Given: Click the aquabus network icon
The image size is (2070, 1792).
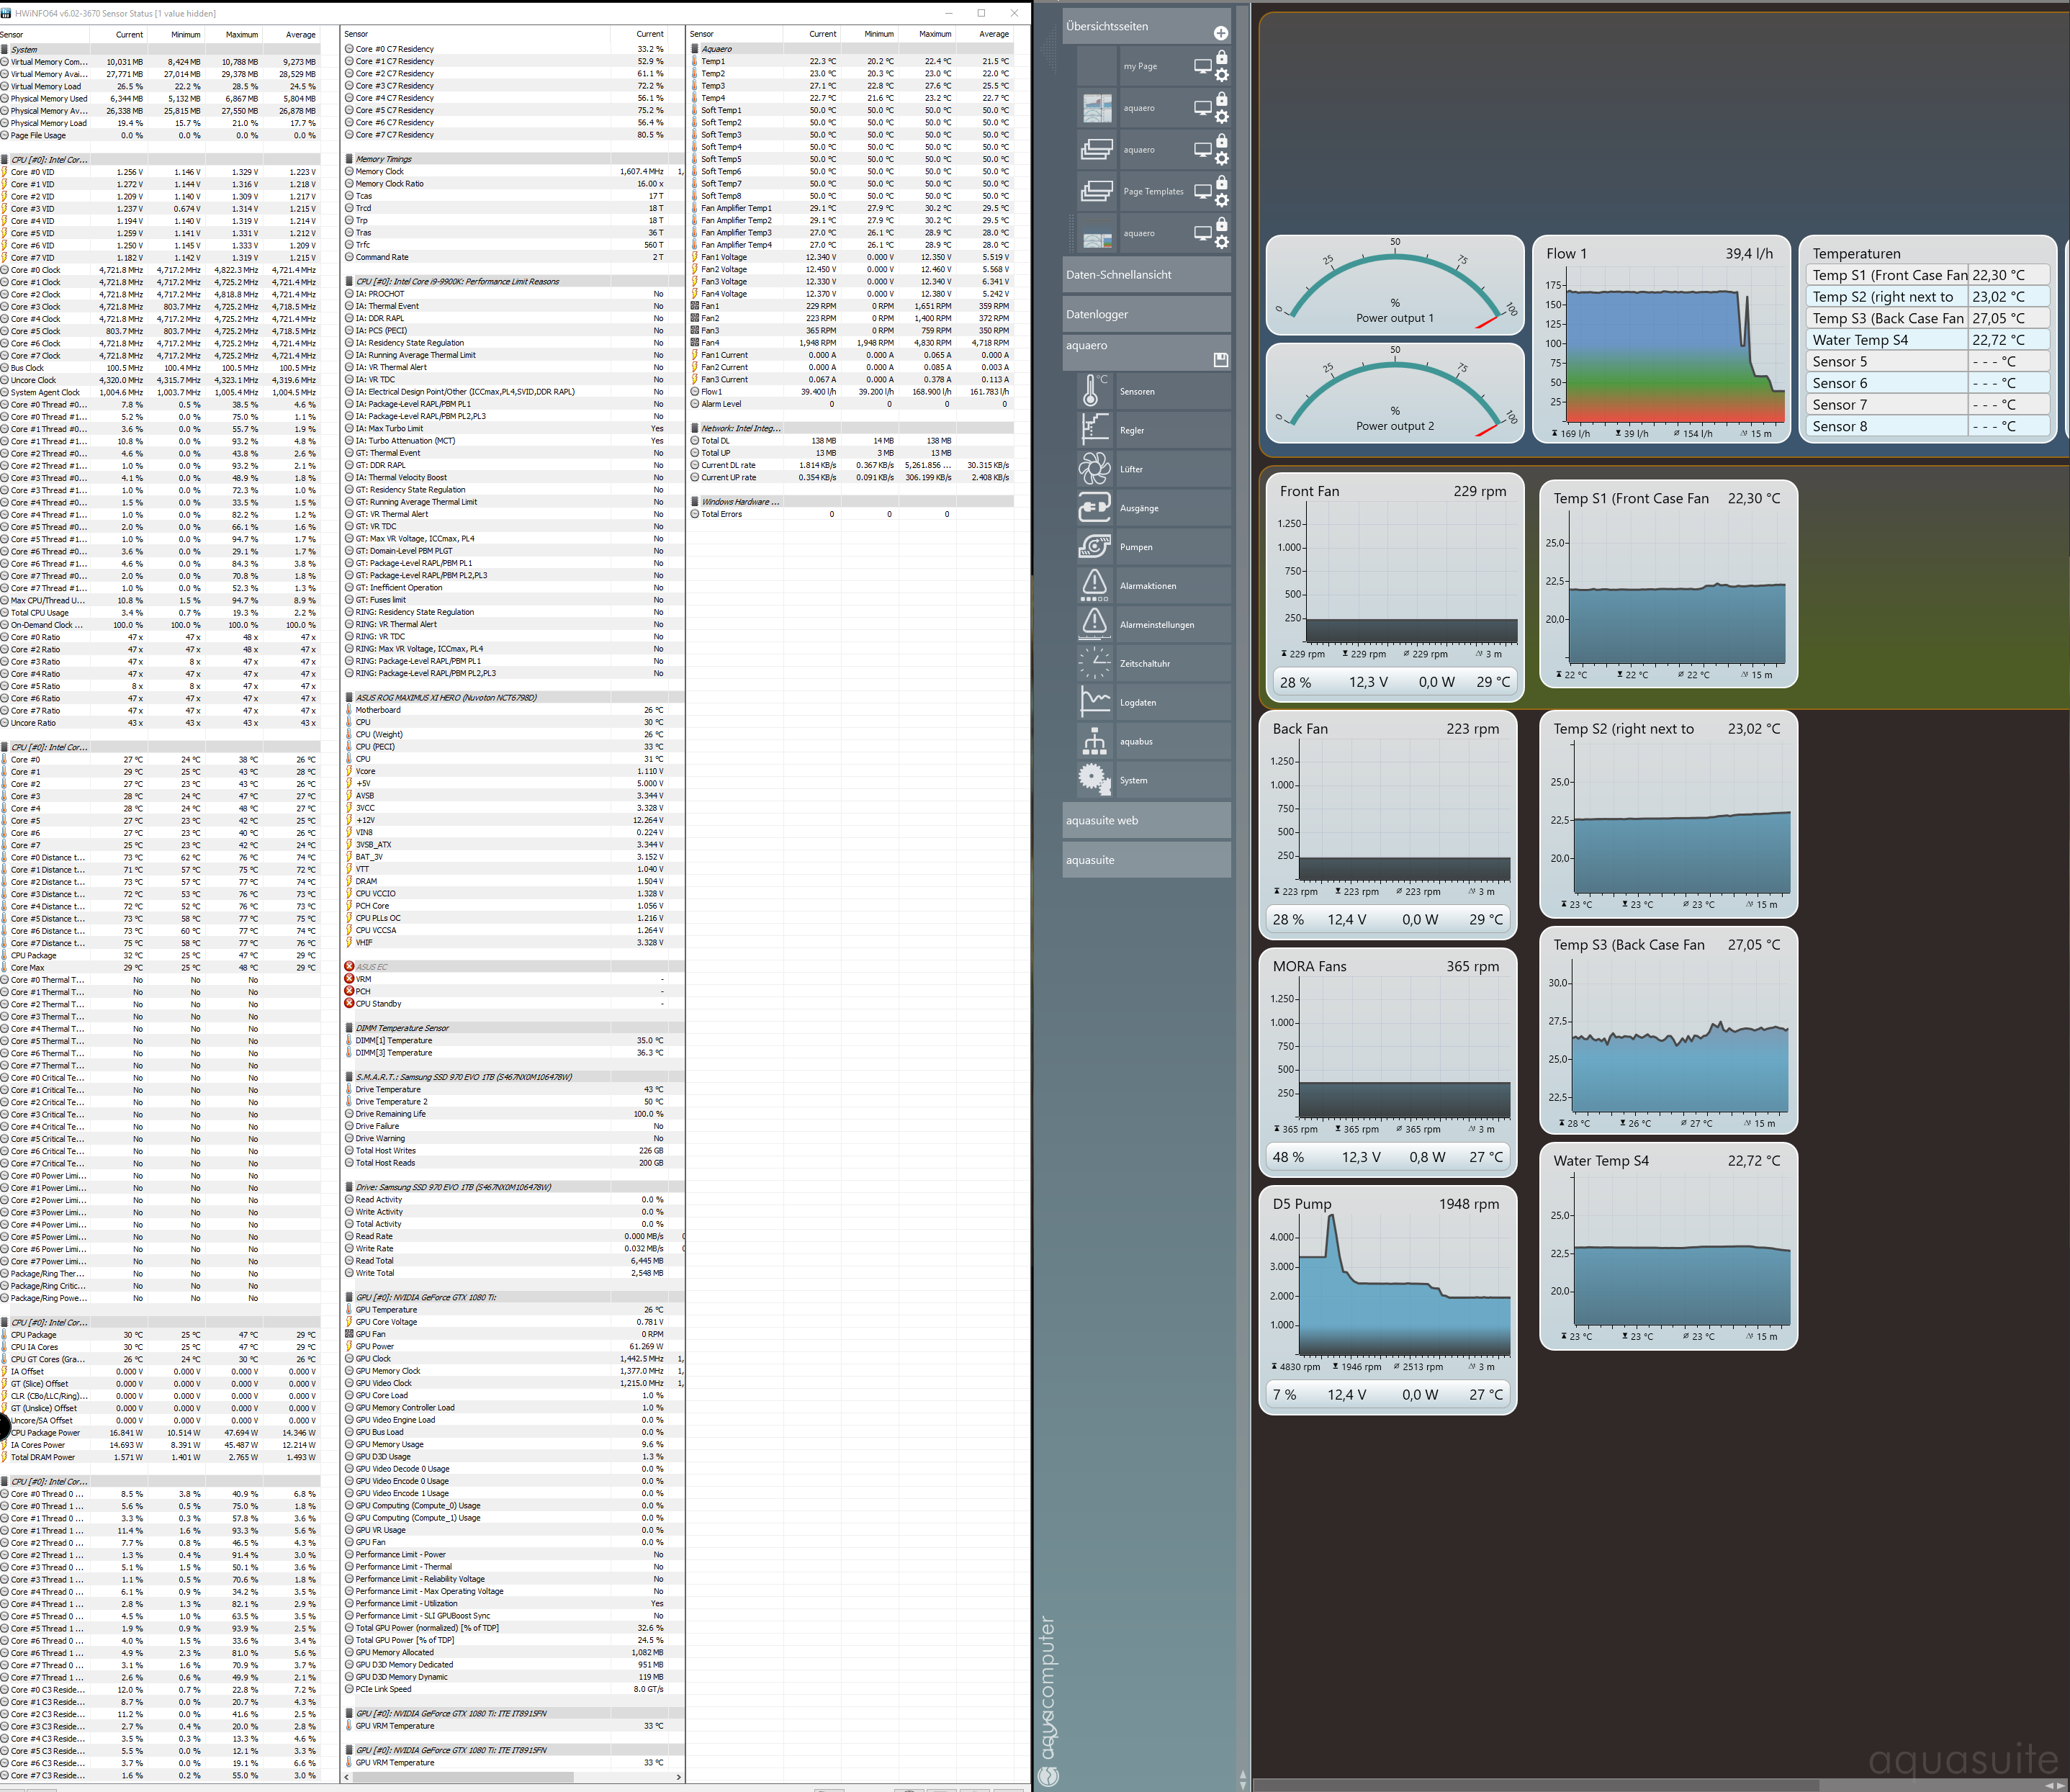Looking at the screenshot, I should [x=1094, y=741].
